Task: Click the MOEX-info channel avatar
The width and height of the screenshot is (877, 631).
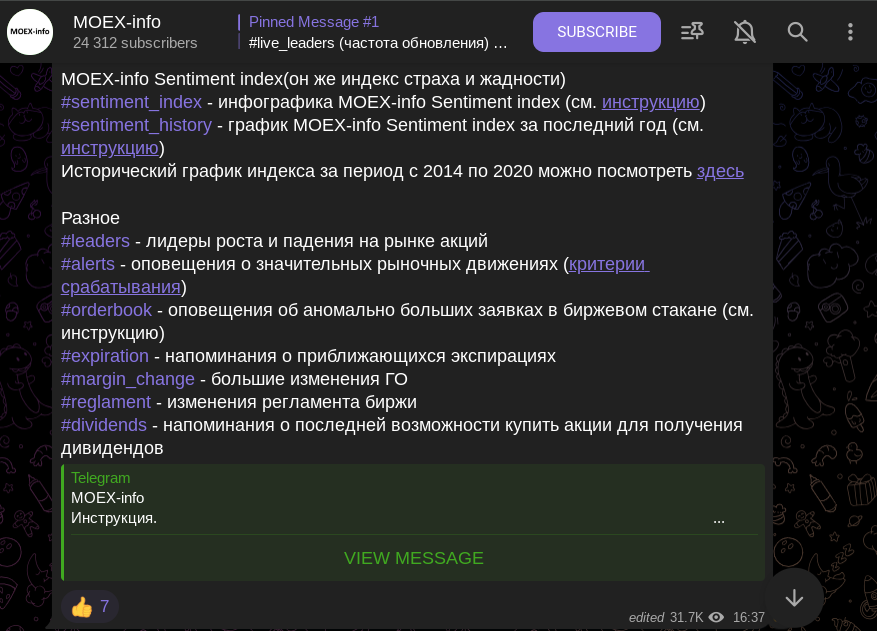Action: pos(30,32)
